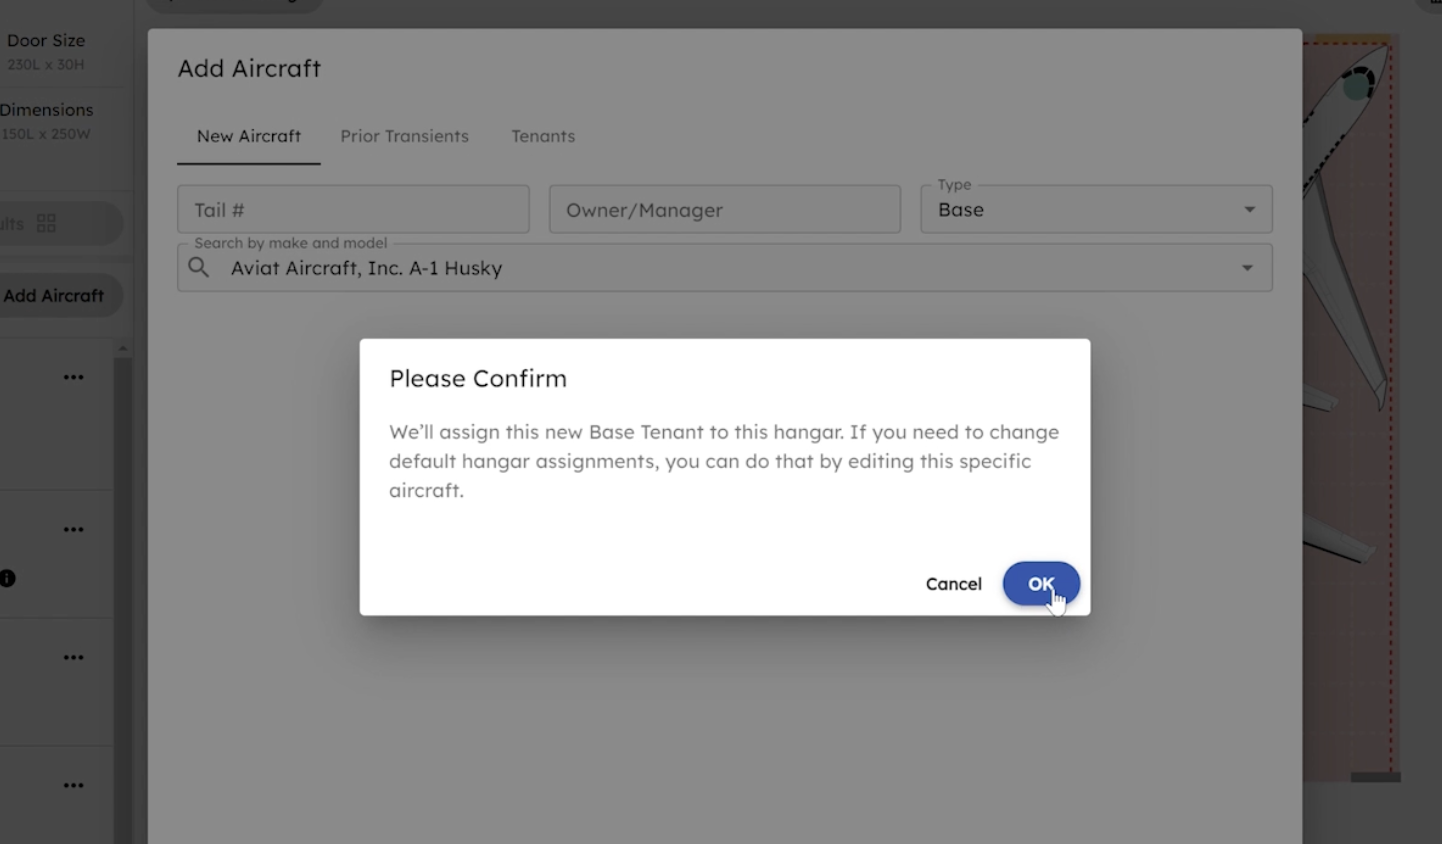Screen dimensions: 1442x844
Task: Open the fourth three-dot menu in sidebar list
Action: pos(73,786)
